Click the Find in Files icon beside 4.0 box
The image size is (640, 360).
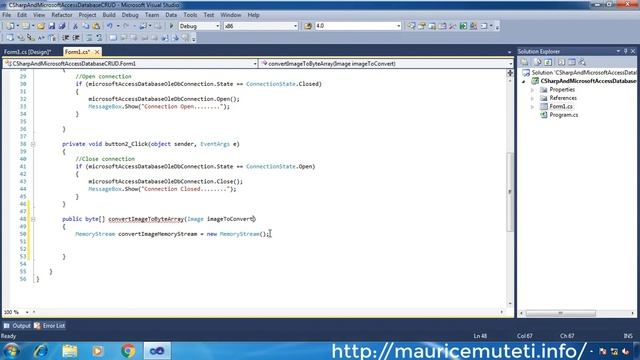click(308, 26)
